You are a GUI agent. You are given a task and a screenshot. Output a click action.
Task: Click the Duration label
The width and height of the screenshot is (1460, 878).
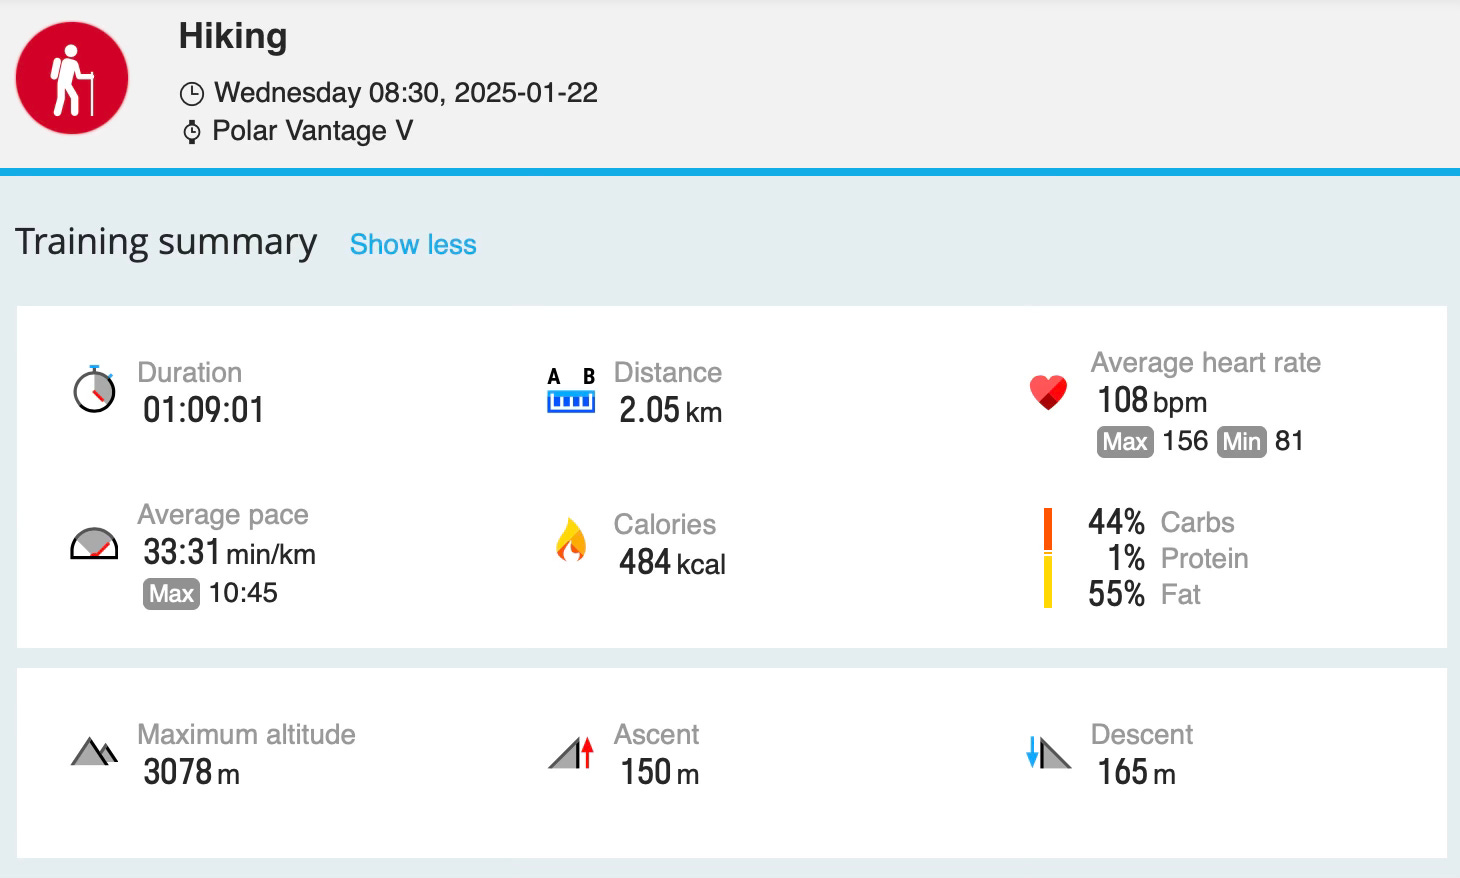189,372
